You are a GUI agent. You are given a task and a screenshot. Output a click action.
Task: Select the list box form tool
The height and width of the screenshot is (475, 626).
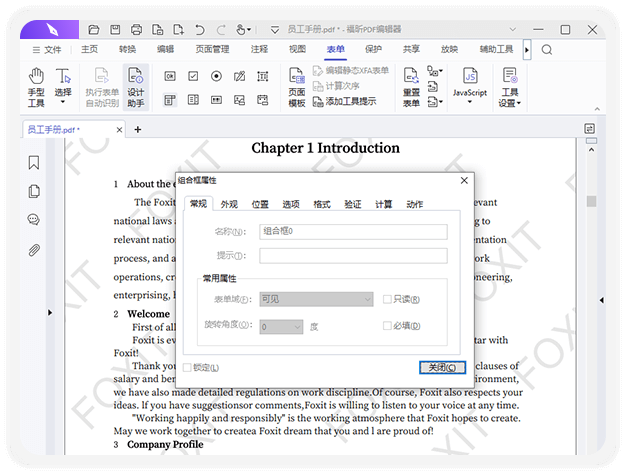[x=193, y=100]
